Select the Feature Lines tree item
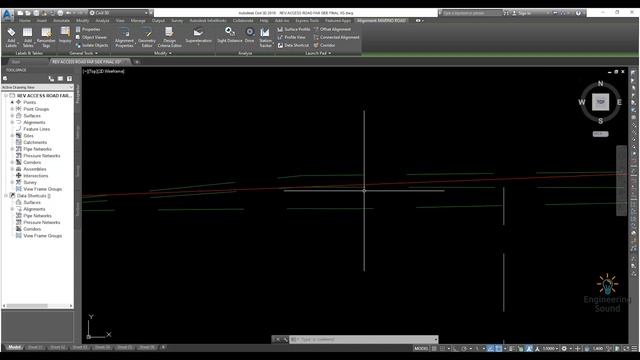Image resolution: width=640 pixels, height=360 pixels. (x=36, y=129)
